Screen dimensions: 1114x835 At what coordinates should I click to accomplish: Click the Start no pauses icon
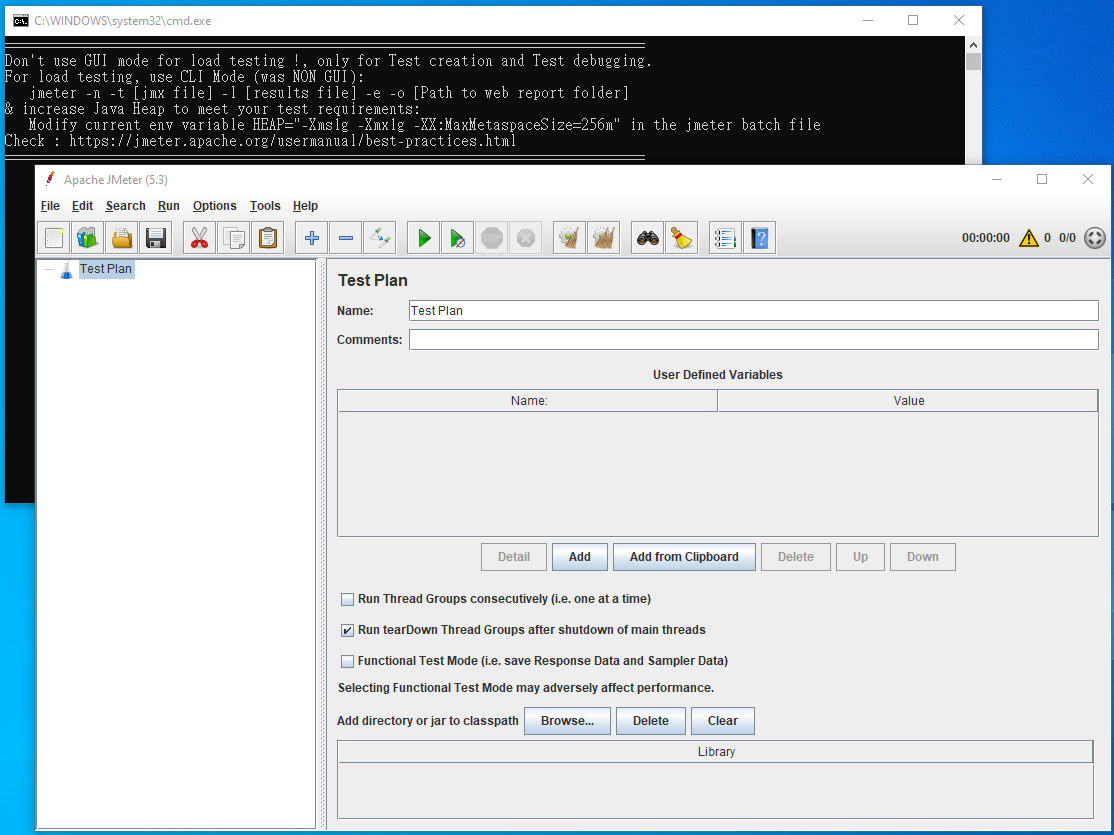(x=458, y=238)
